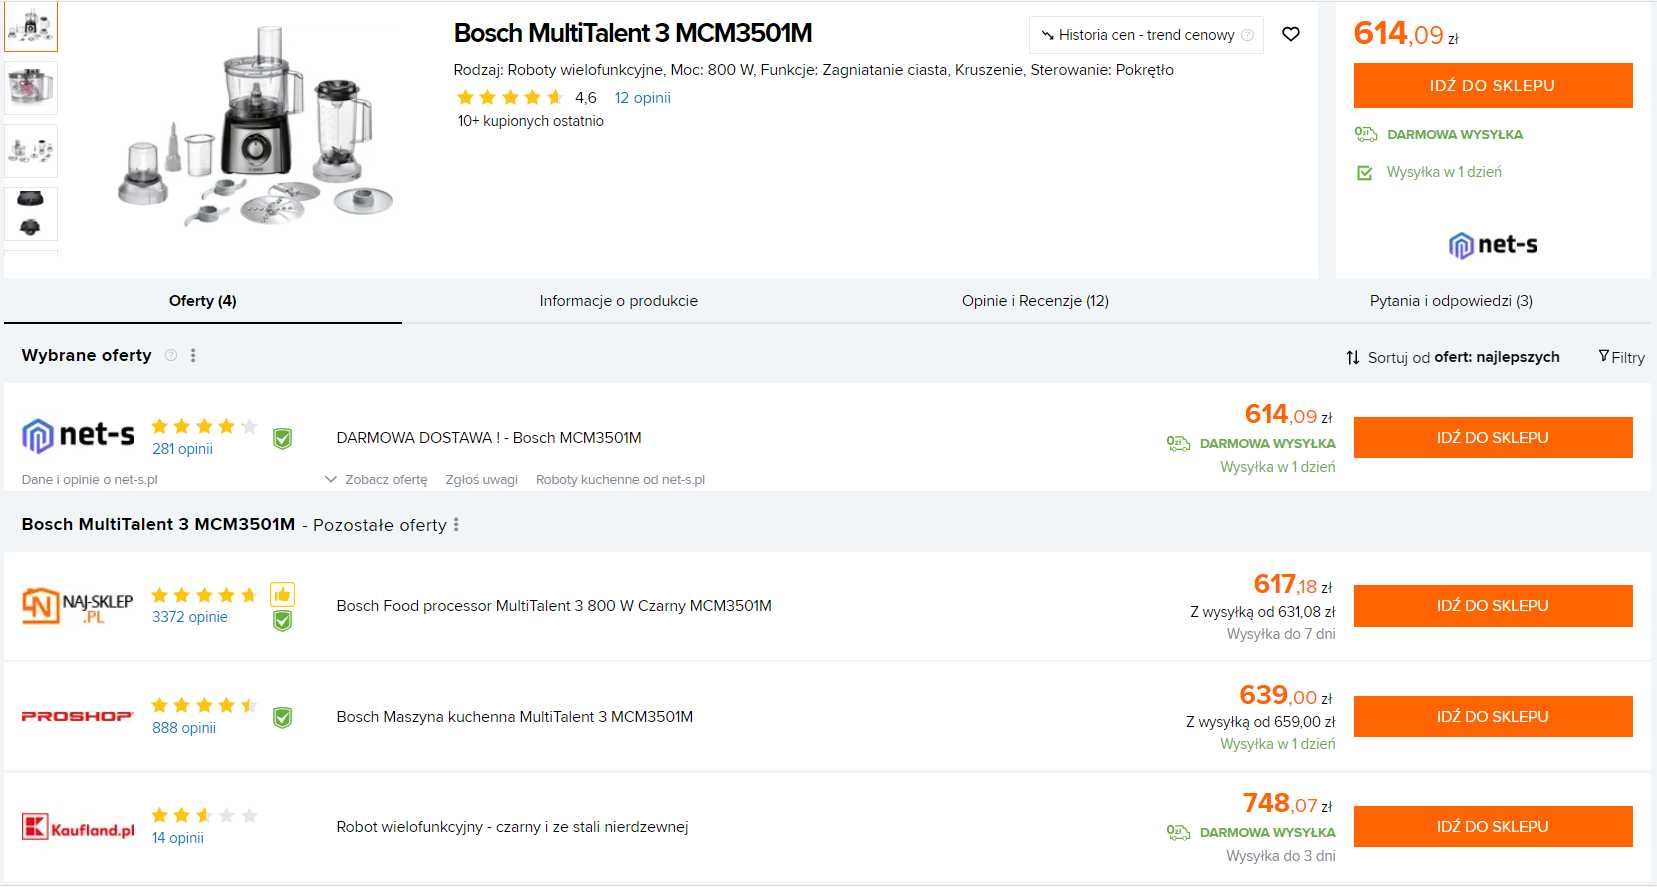Open 3372 opinie link for NAJ-SKLEP
Image resolution: width=1657 pixels, height=887 pixels.
tap(189, 617)
